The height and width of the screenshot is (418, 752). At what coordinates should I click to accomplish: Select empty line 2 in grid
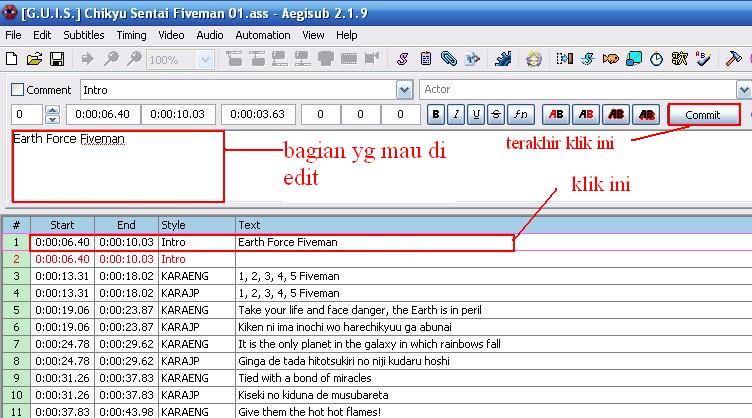(376, 259)
